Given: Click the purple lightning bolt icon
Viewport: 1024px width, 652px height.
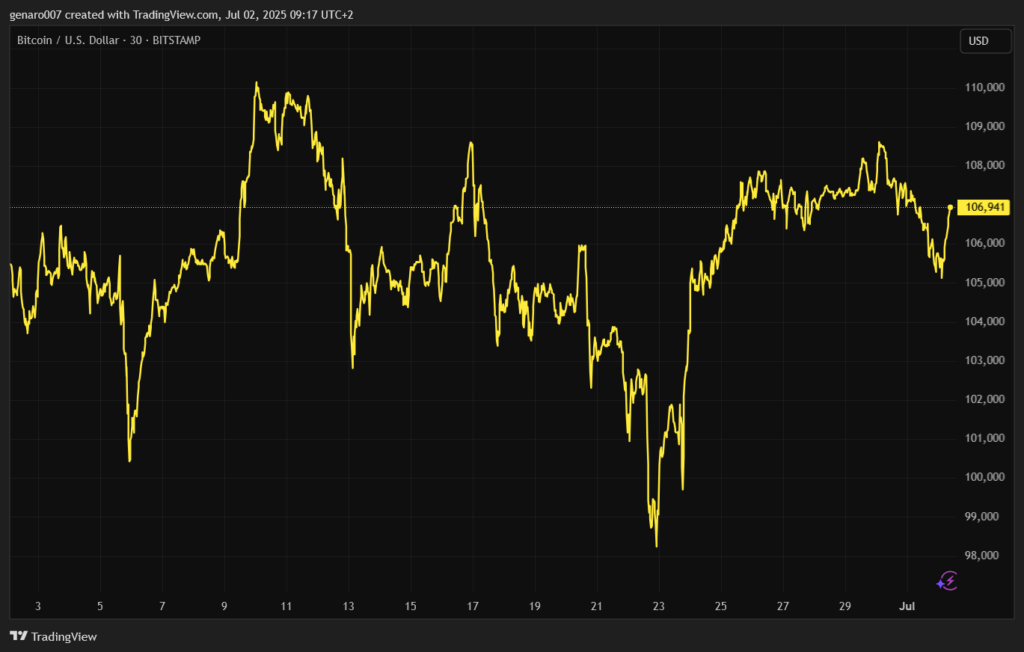Looking at the screenshot, I should pyautogui.click(x=948, y=579).
